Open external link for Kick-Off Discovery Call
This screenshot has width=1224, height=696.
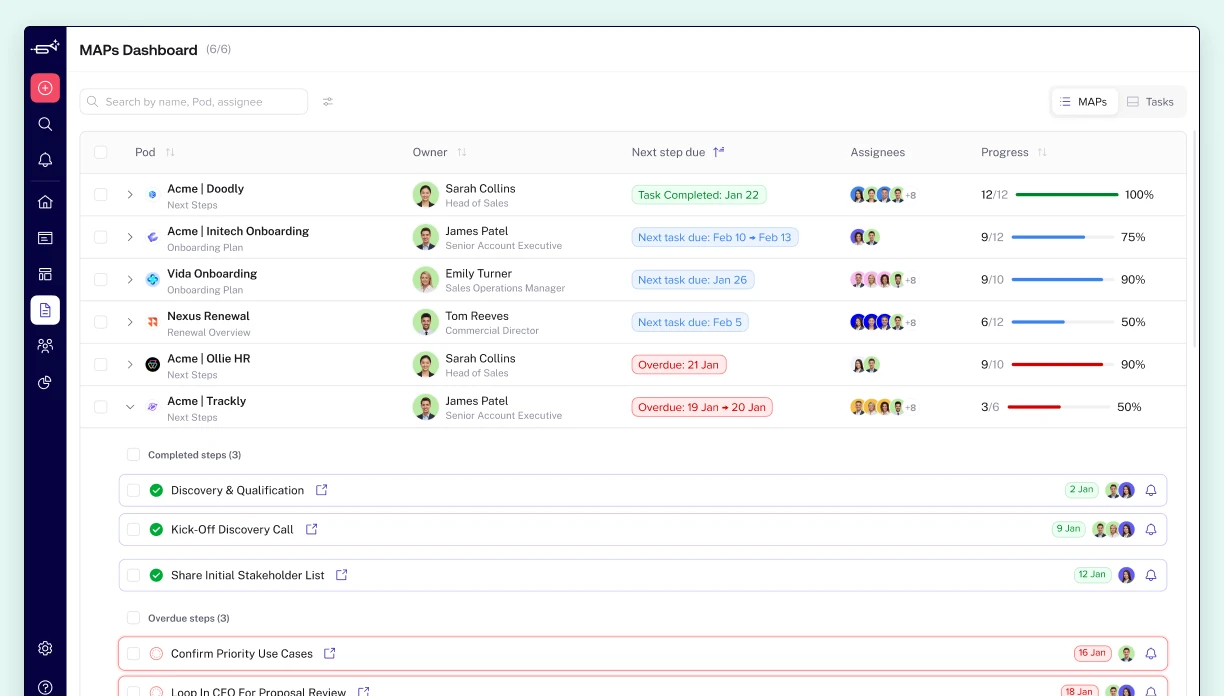click(x=311, y=529)
